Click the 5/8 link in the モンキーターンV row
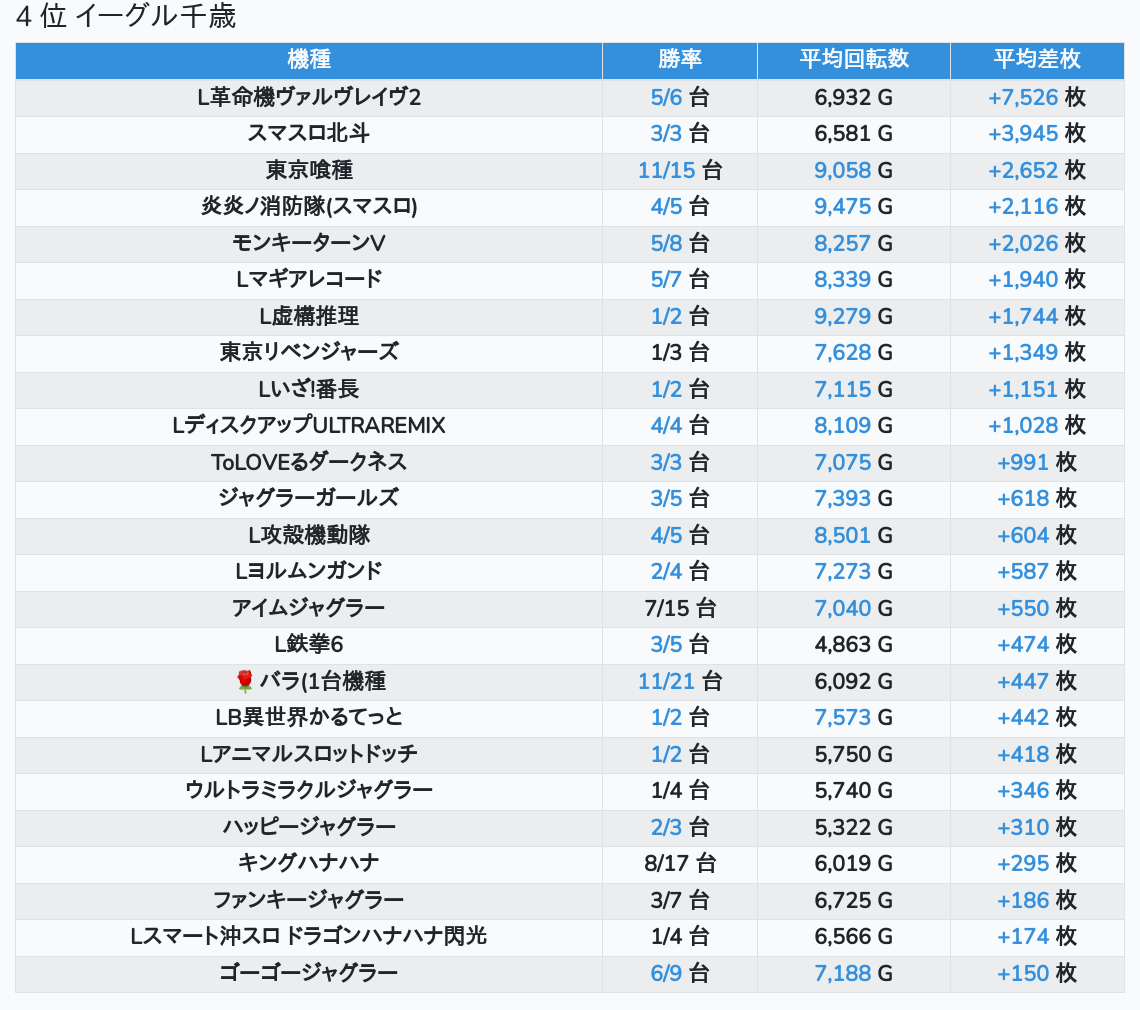 [x=666, y=244]
